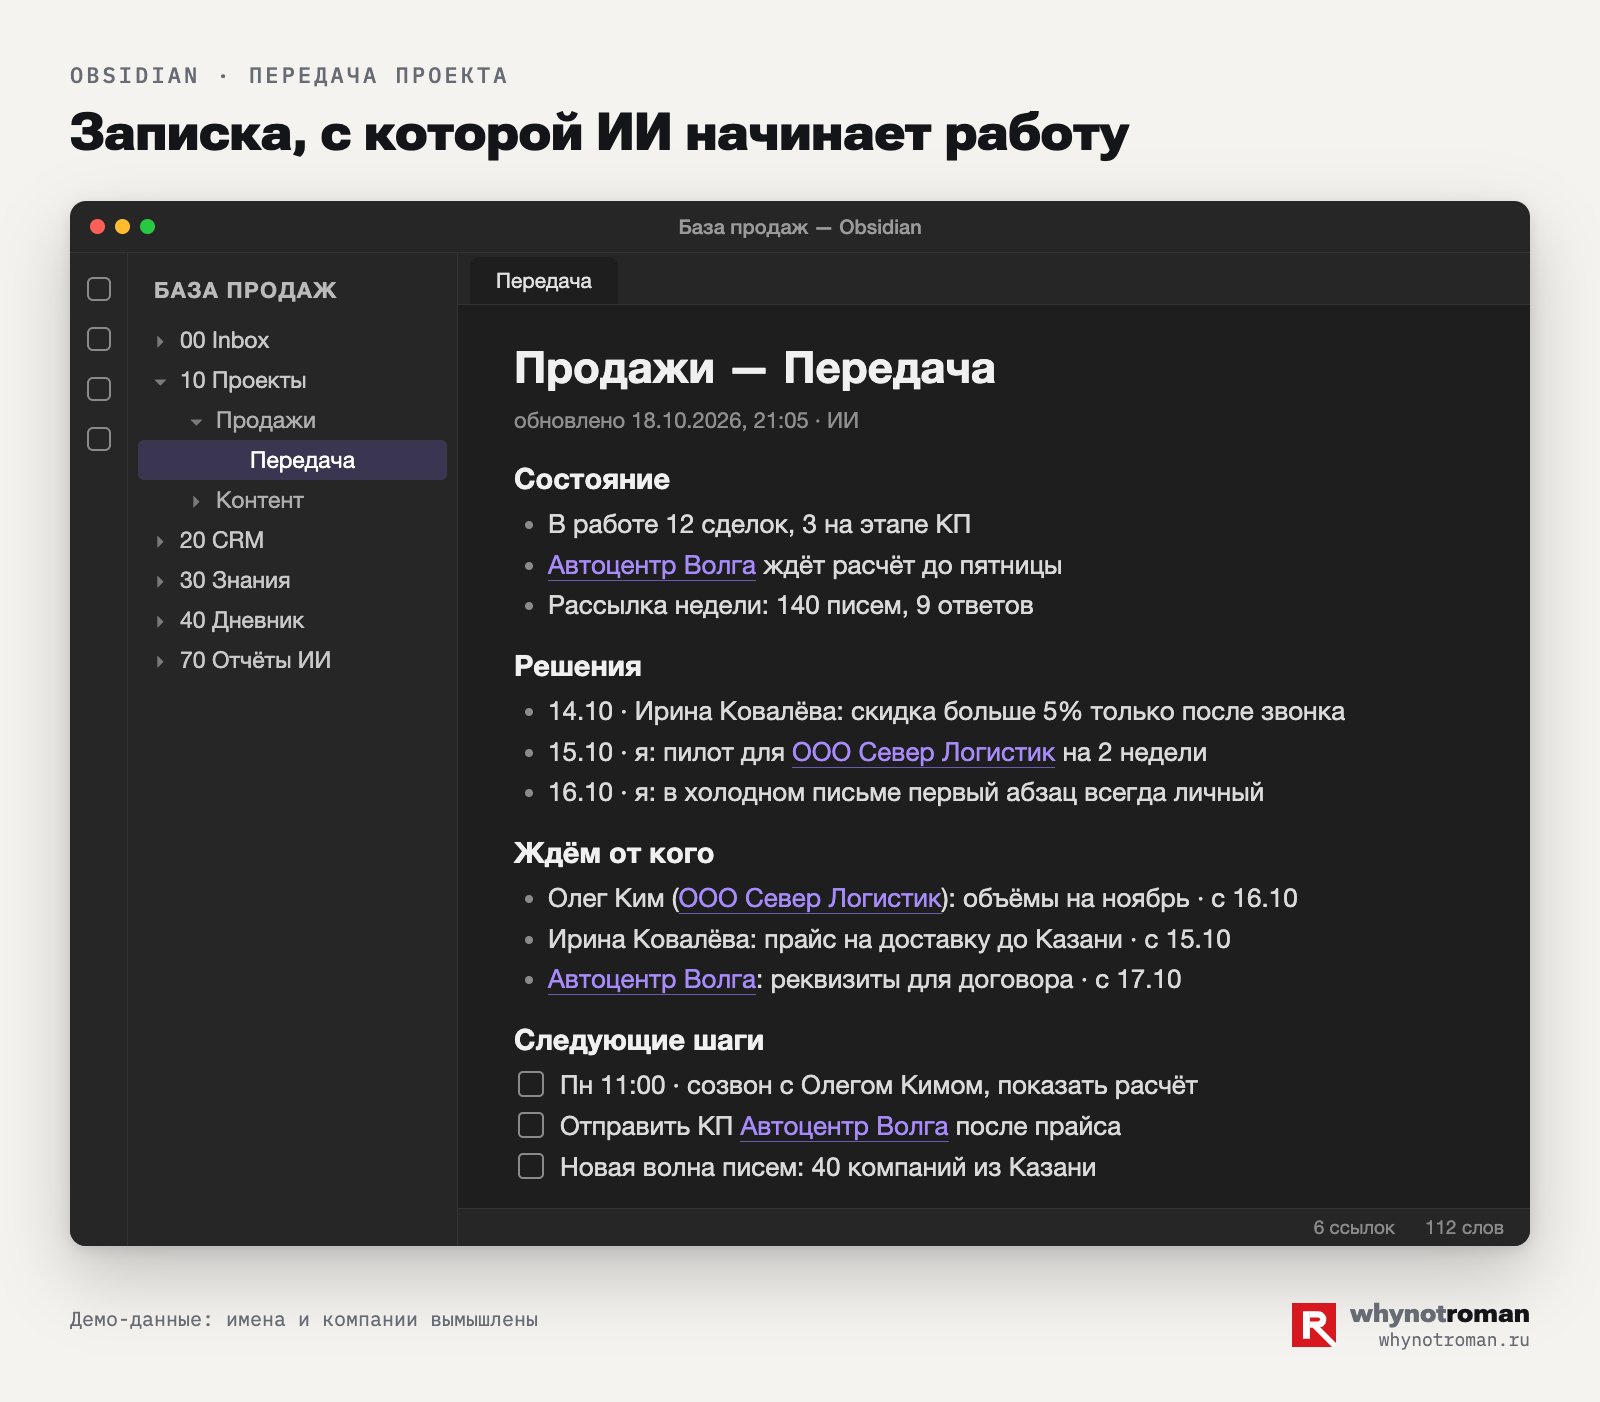Screen dimensions: 1600x1402
Task: Select the Продажи folder name
Action: (x=266, y=420)
